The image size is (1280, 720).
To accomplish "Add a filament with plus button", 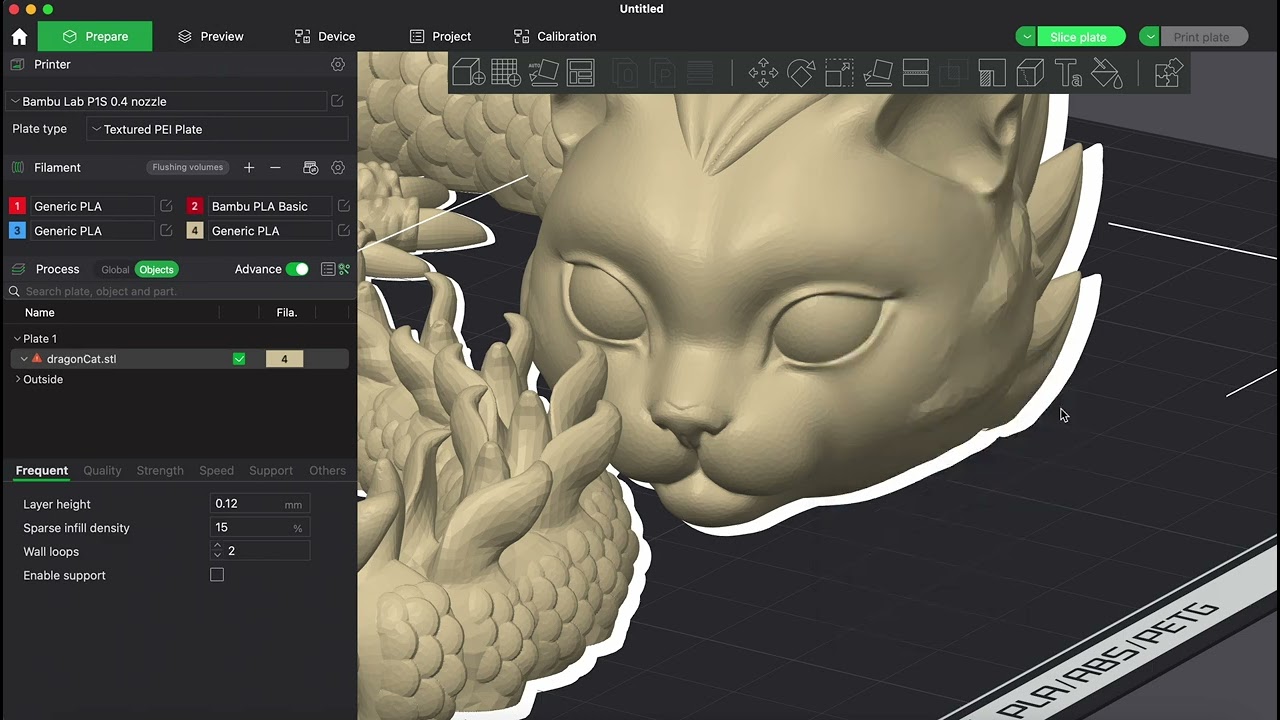I will (249, 168).
